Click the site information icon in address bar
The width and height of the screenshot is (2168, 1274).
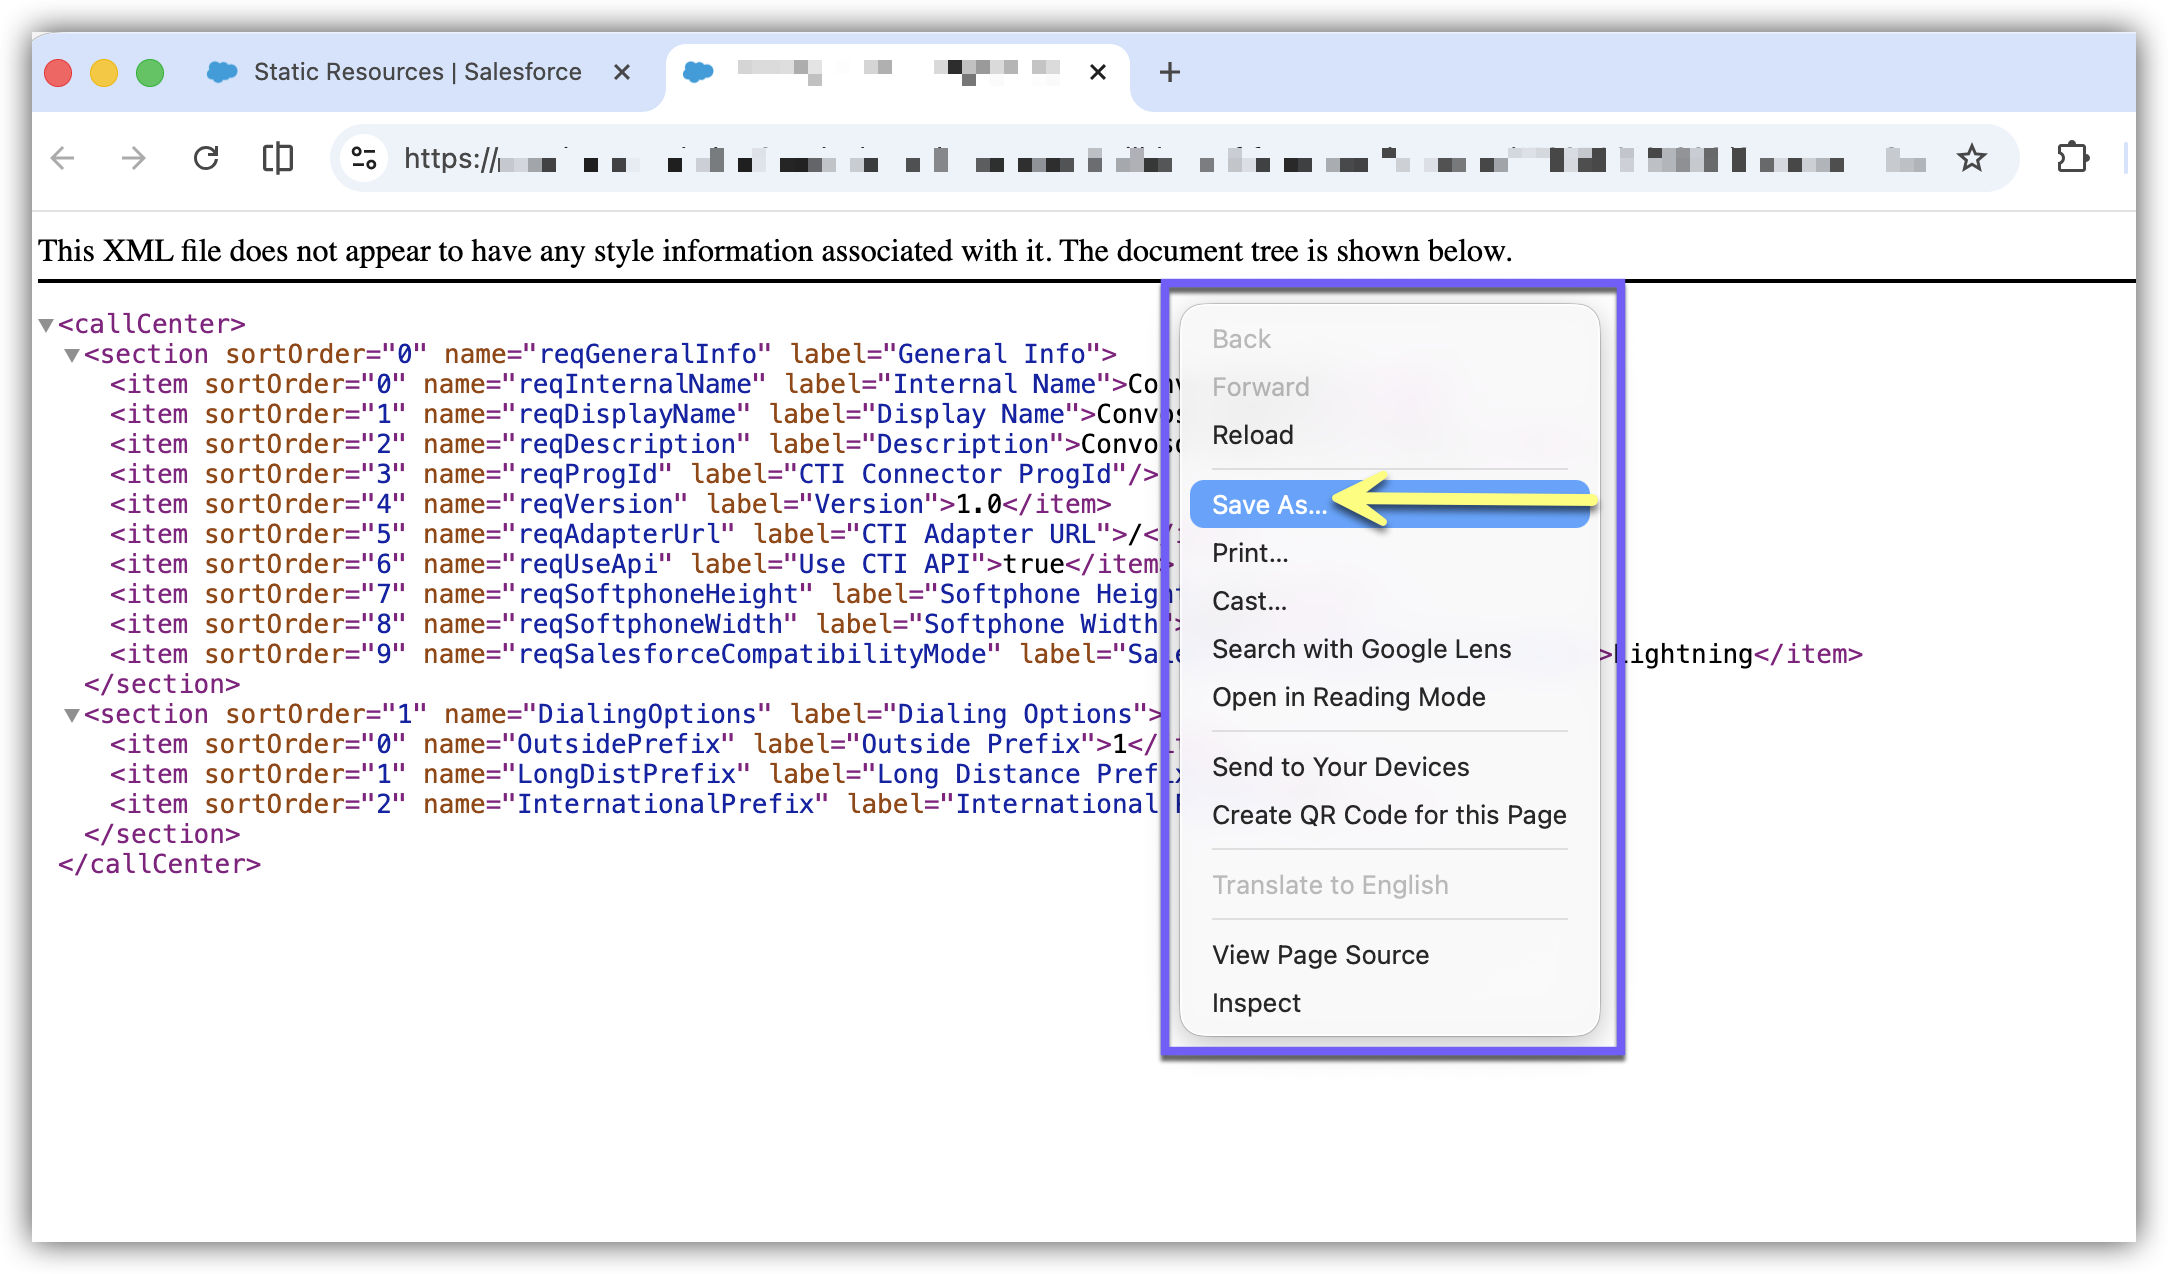[x=364, y=158]
